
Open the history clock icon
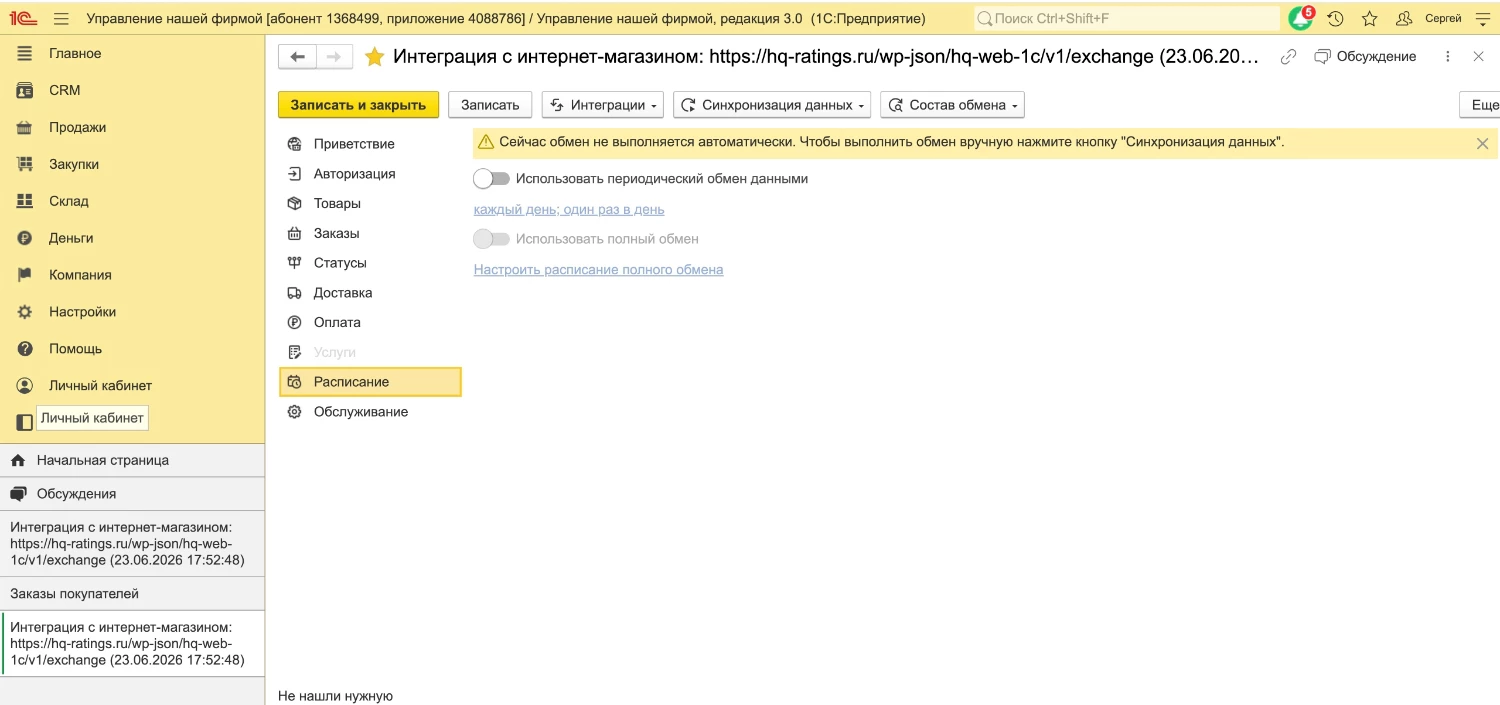(1335, 18)
